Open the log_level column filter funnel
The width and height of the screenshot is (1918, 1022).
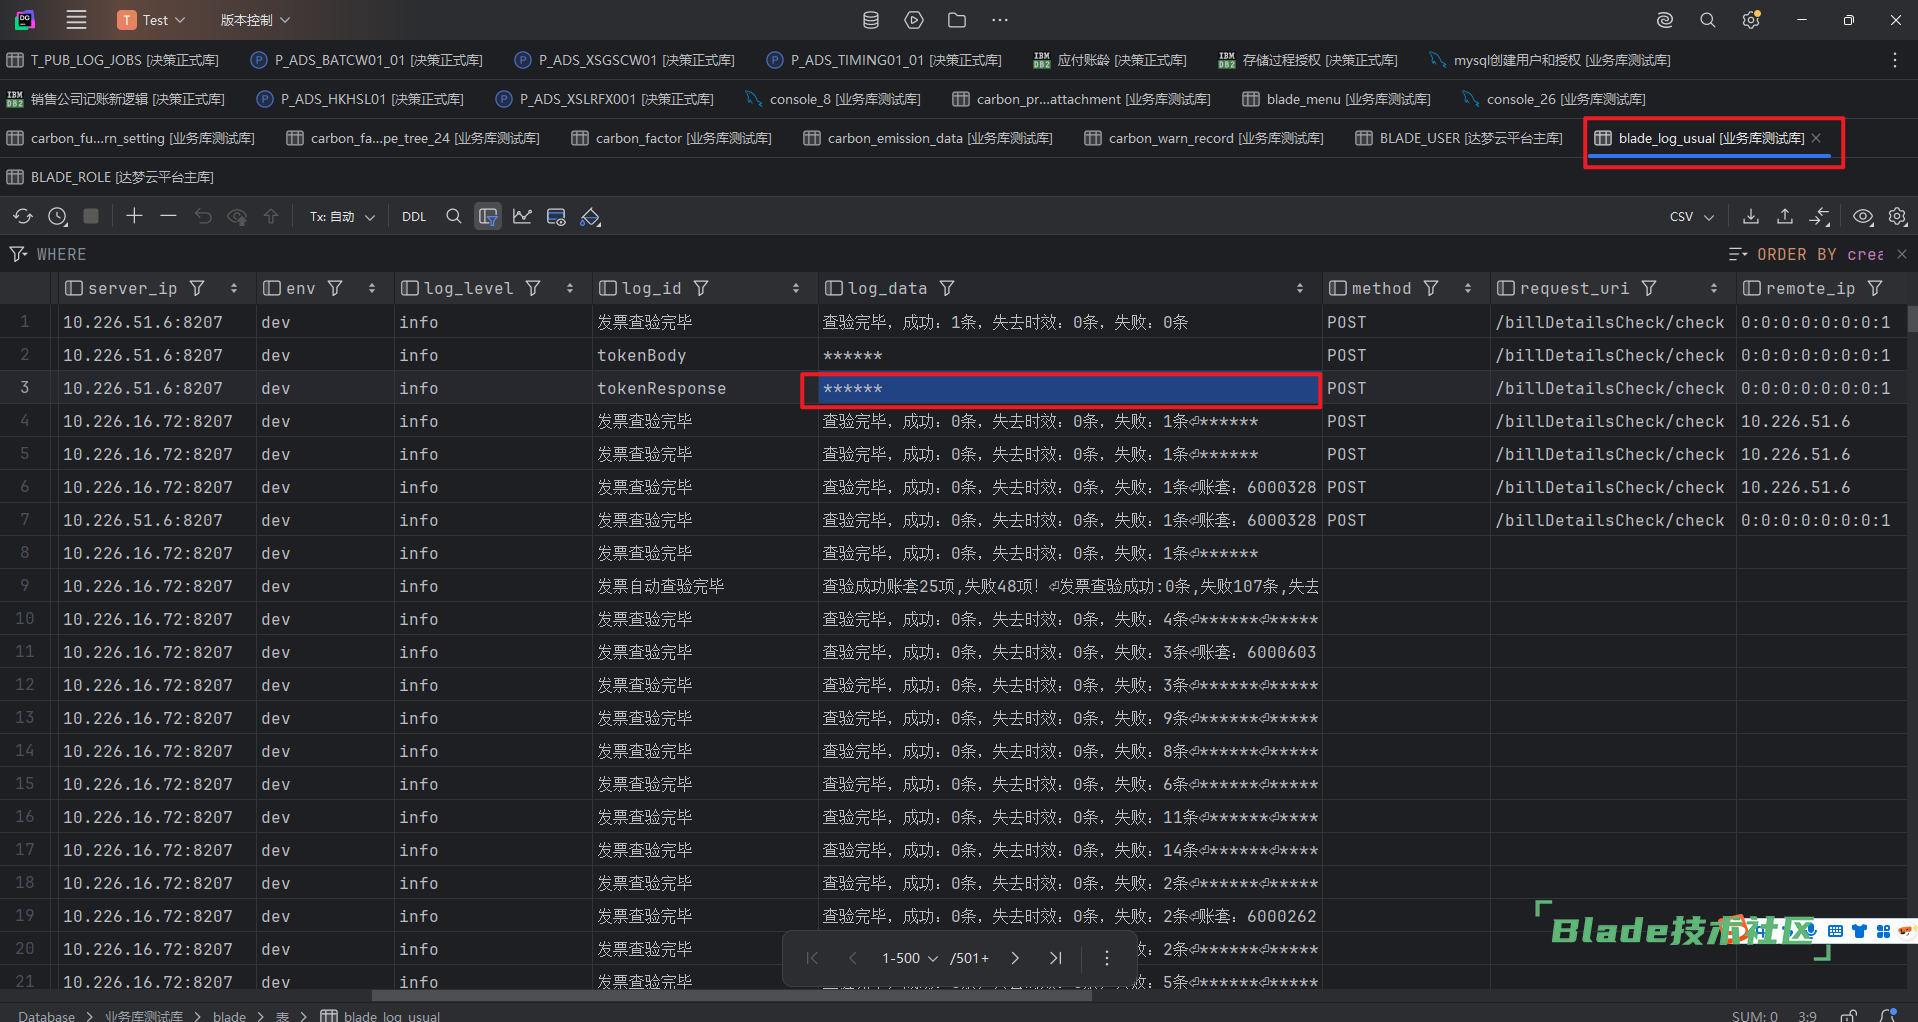coord(534,288)
